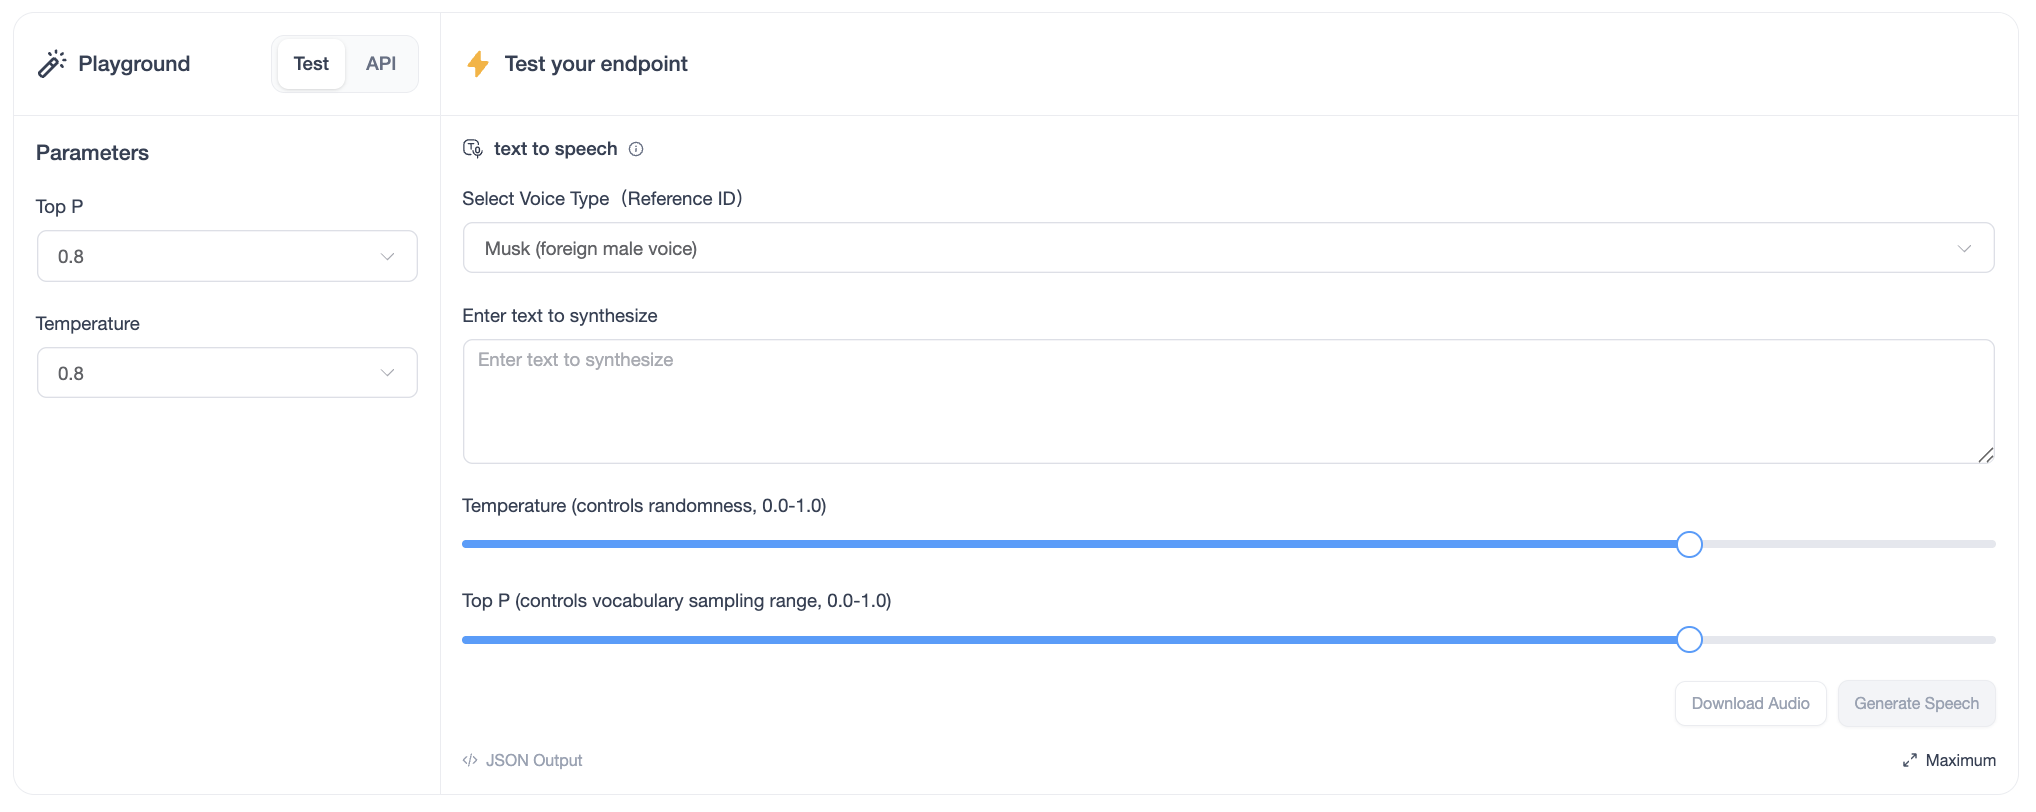Click the Enter text to synthesize field
This screenshot has width=2036, height=812.
coord(1228,402)
